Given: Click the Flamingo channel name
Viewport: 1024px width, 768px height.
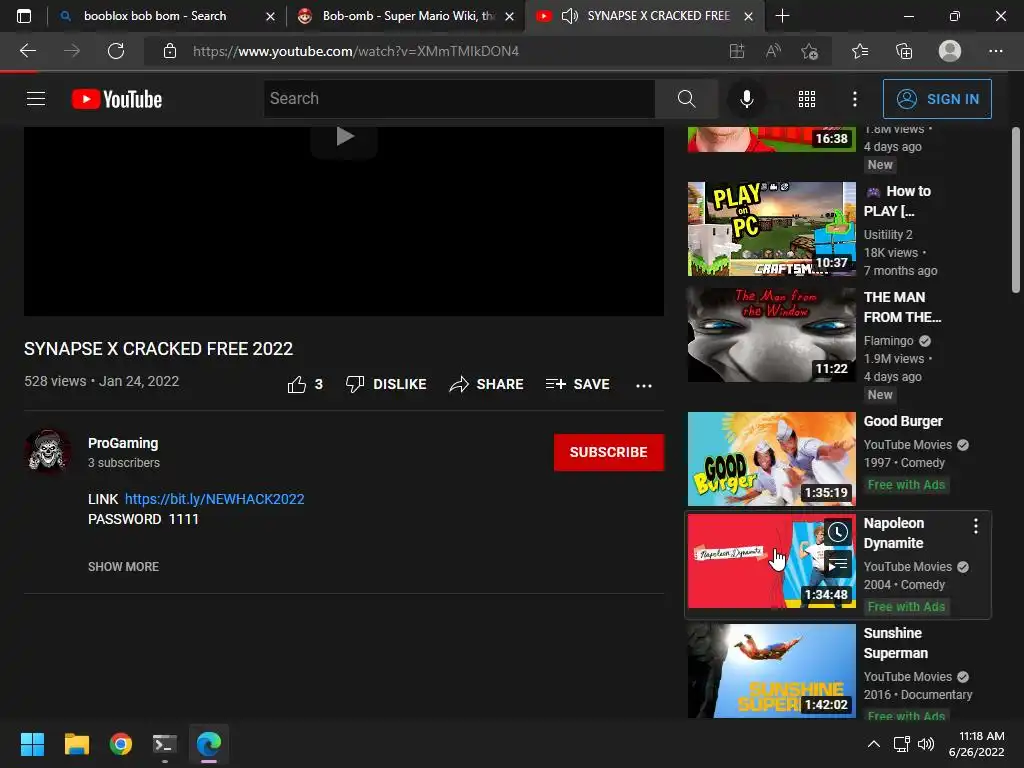Looking at the screenshot, I should [x=888, y=340].
